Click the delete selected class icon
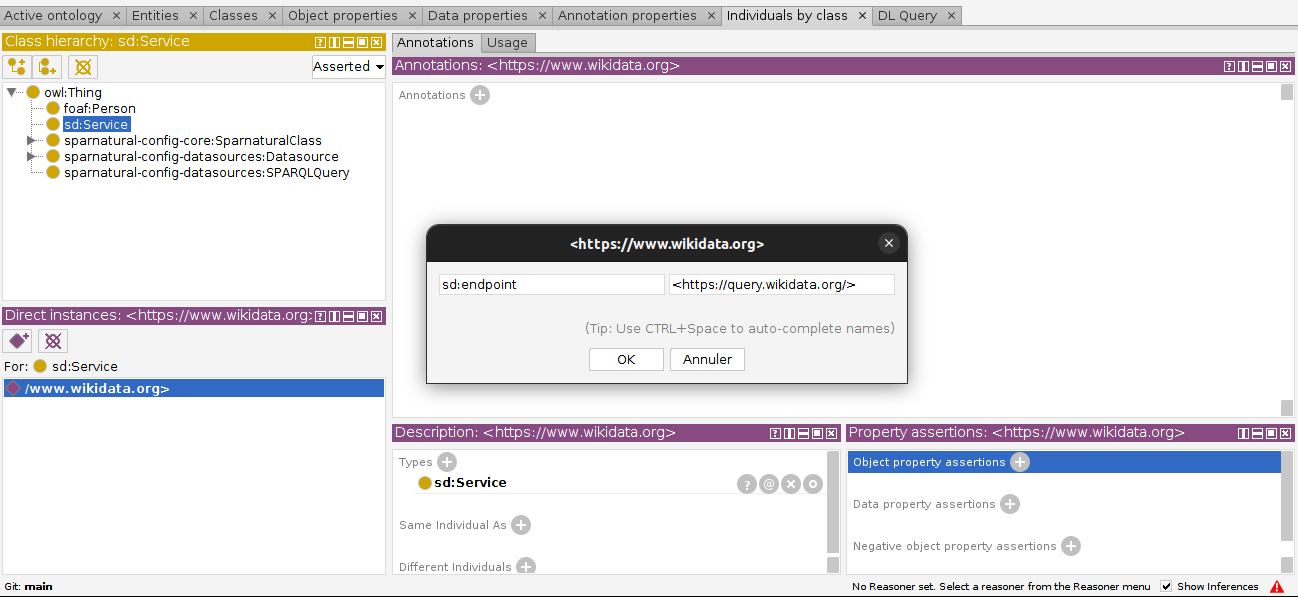This screenshot has height=597, width=1298. pos(84,67)
